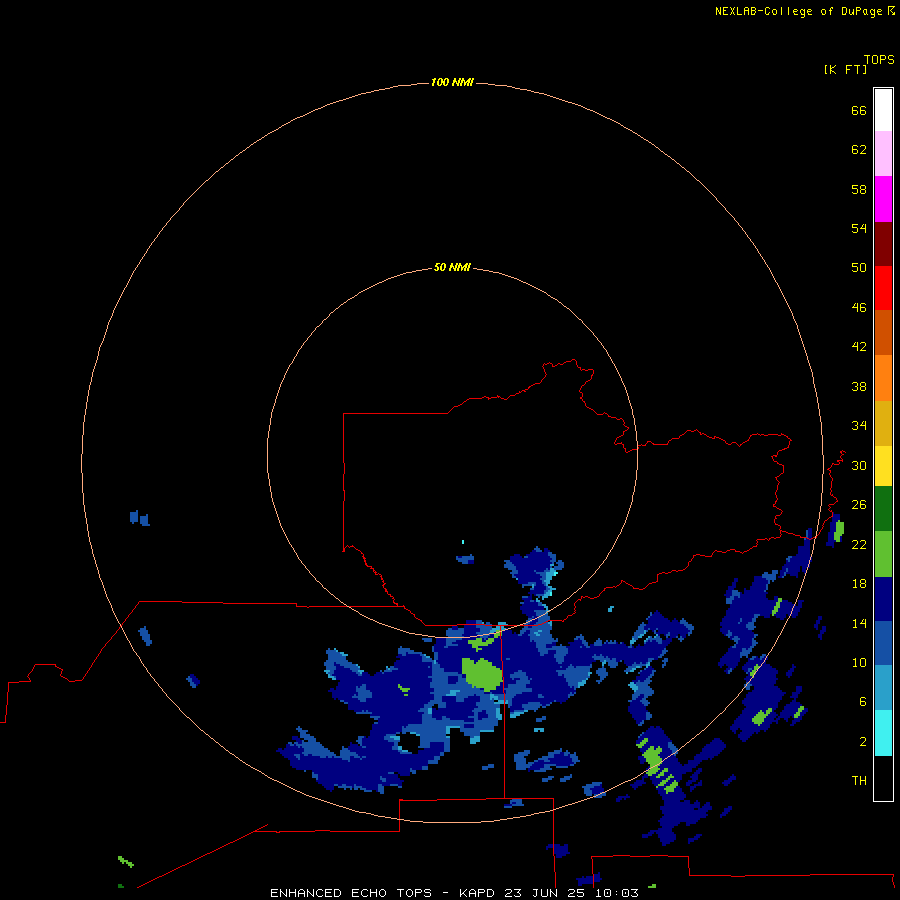Image resolution: width=900 pixels, height=900 pixels.
Task: Click the black TH threshold swatch
Action: tap(883, 778)
